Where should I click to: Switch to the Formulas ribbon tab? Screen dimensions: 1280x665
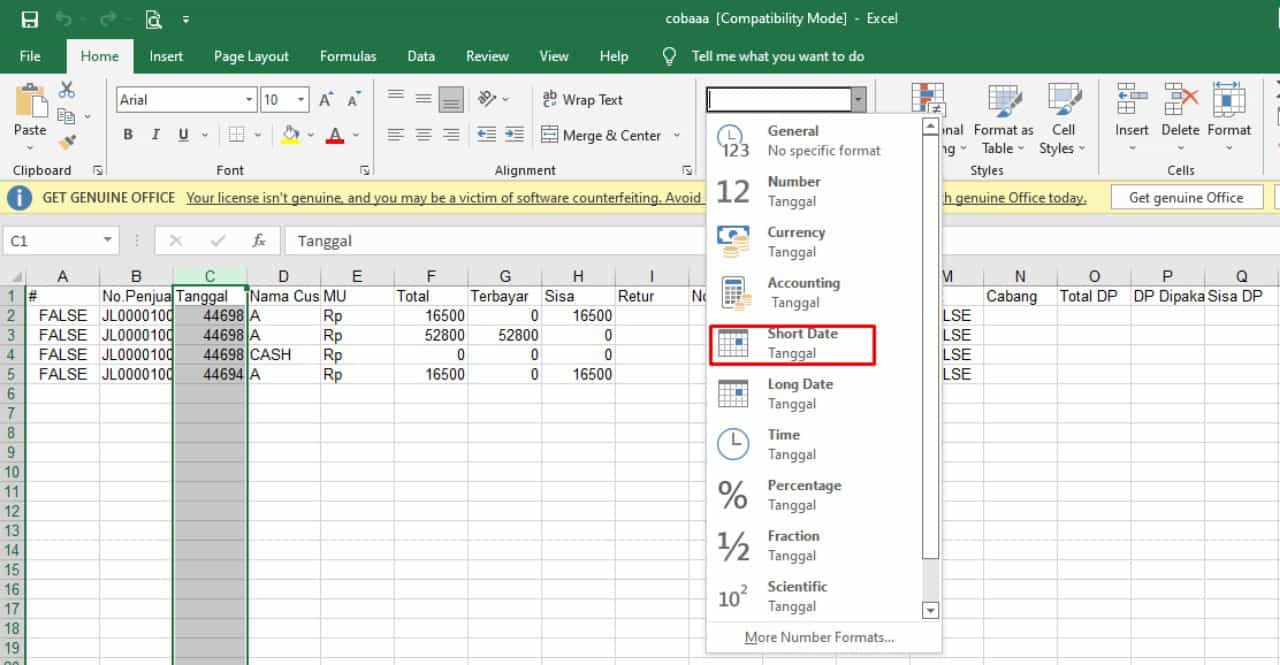click(347, 56)
